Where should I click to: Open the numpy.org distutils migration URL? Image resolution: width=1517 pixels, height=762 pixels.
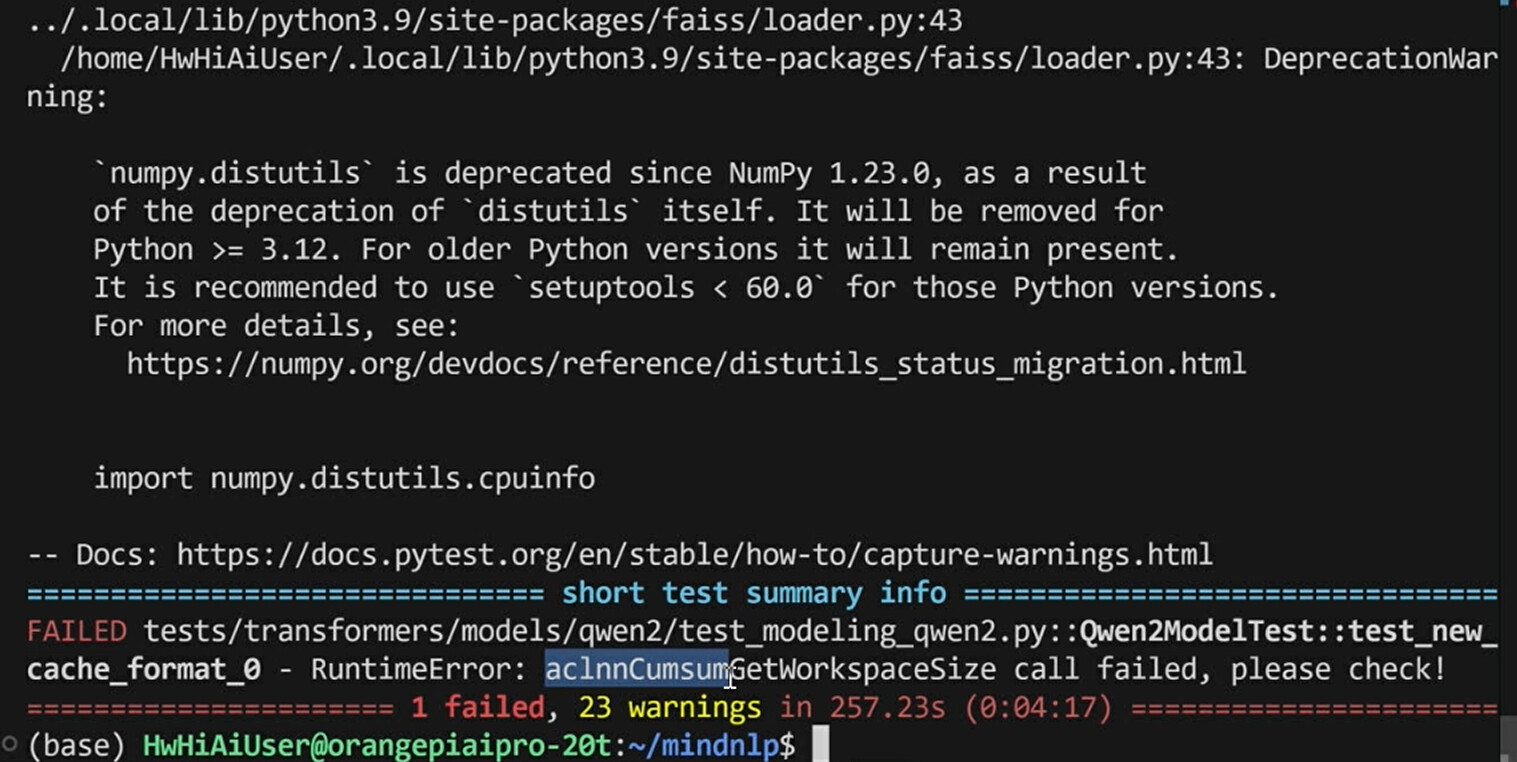coord(686,363)
